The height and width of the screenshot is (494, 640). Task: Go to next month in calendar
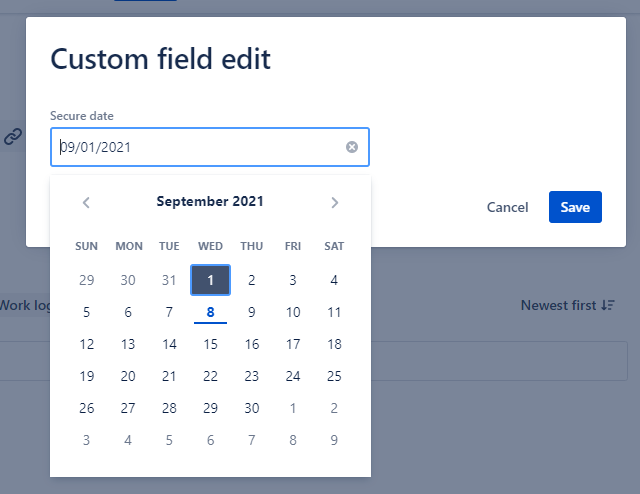[x=334, y=202]
